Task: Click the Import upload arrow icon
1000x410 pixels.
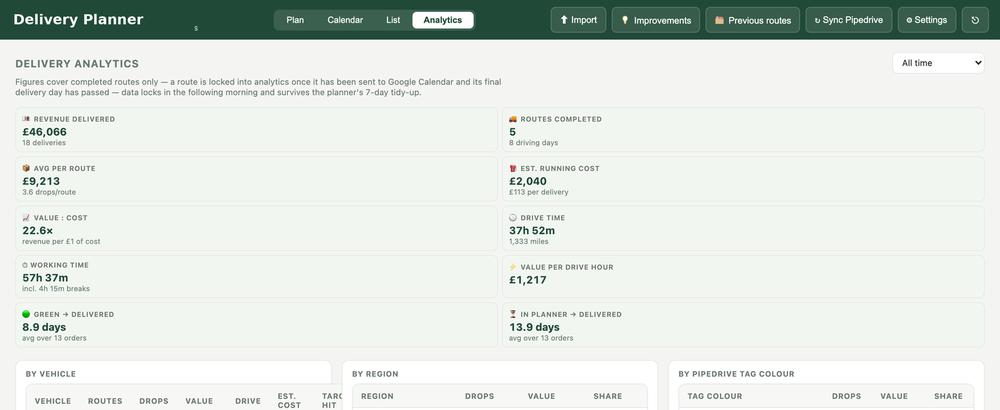Action: point(564,20)
